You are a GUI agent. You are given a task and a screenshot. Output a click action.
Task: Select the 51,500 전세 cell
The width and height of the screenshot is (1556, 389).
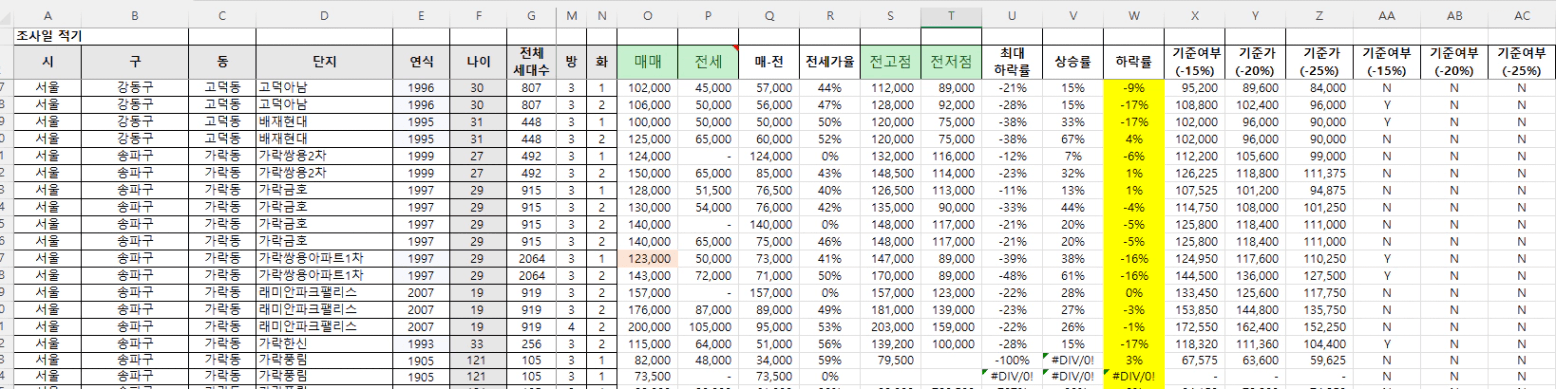[708, 191]
